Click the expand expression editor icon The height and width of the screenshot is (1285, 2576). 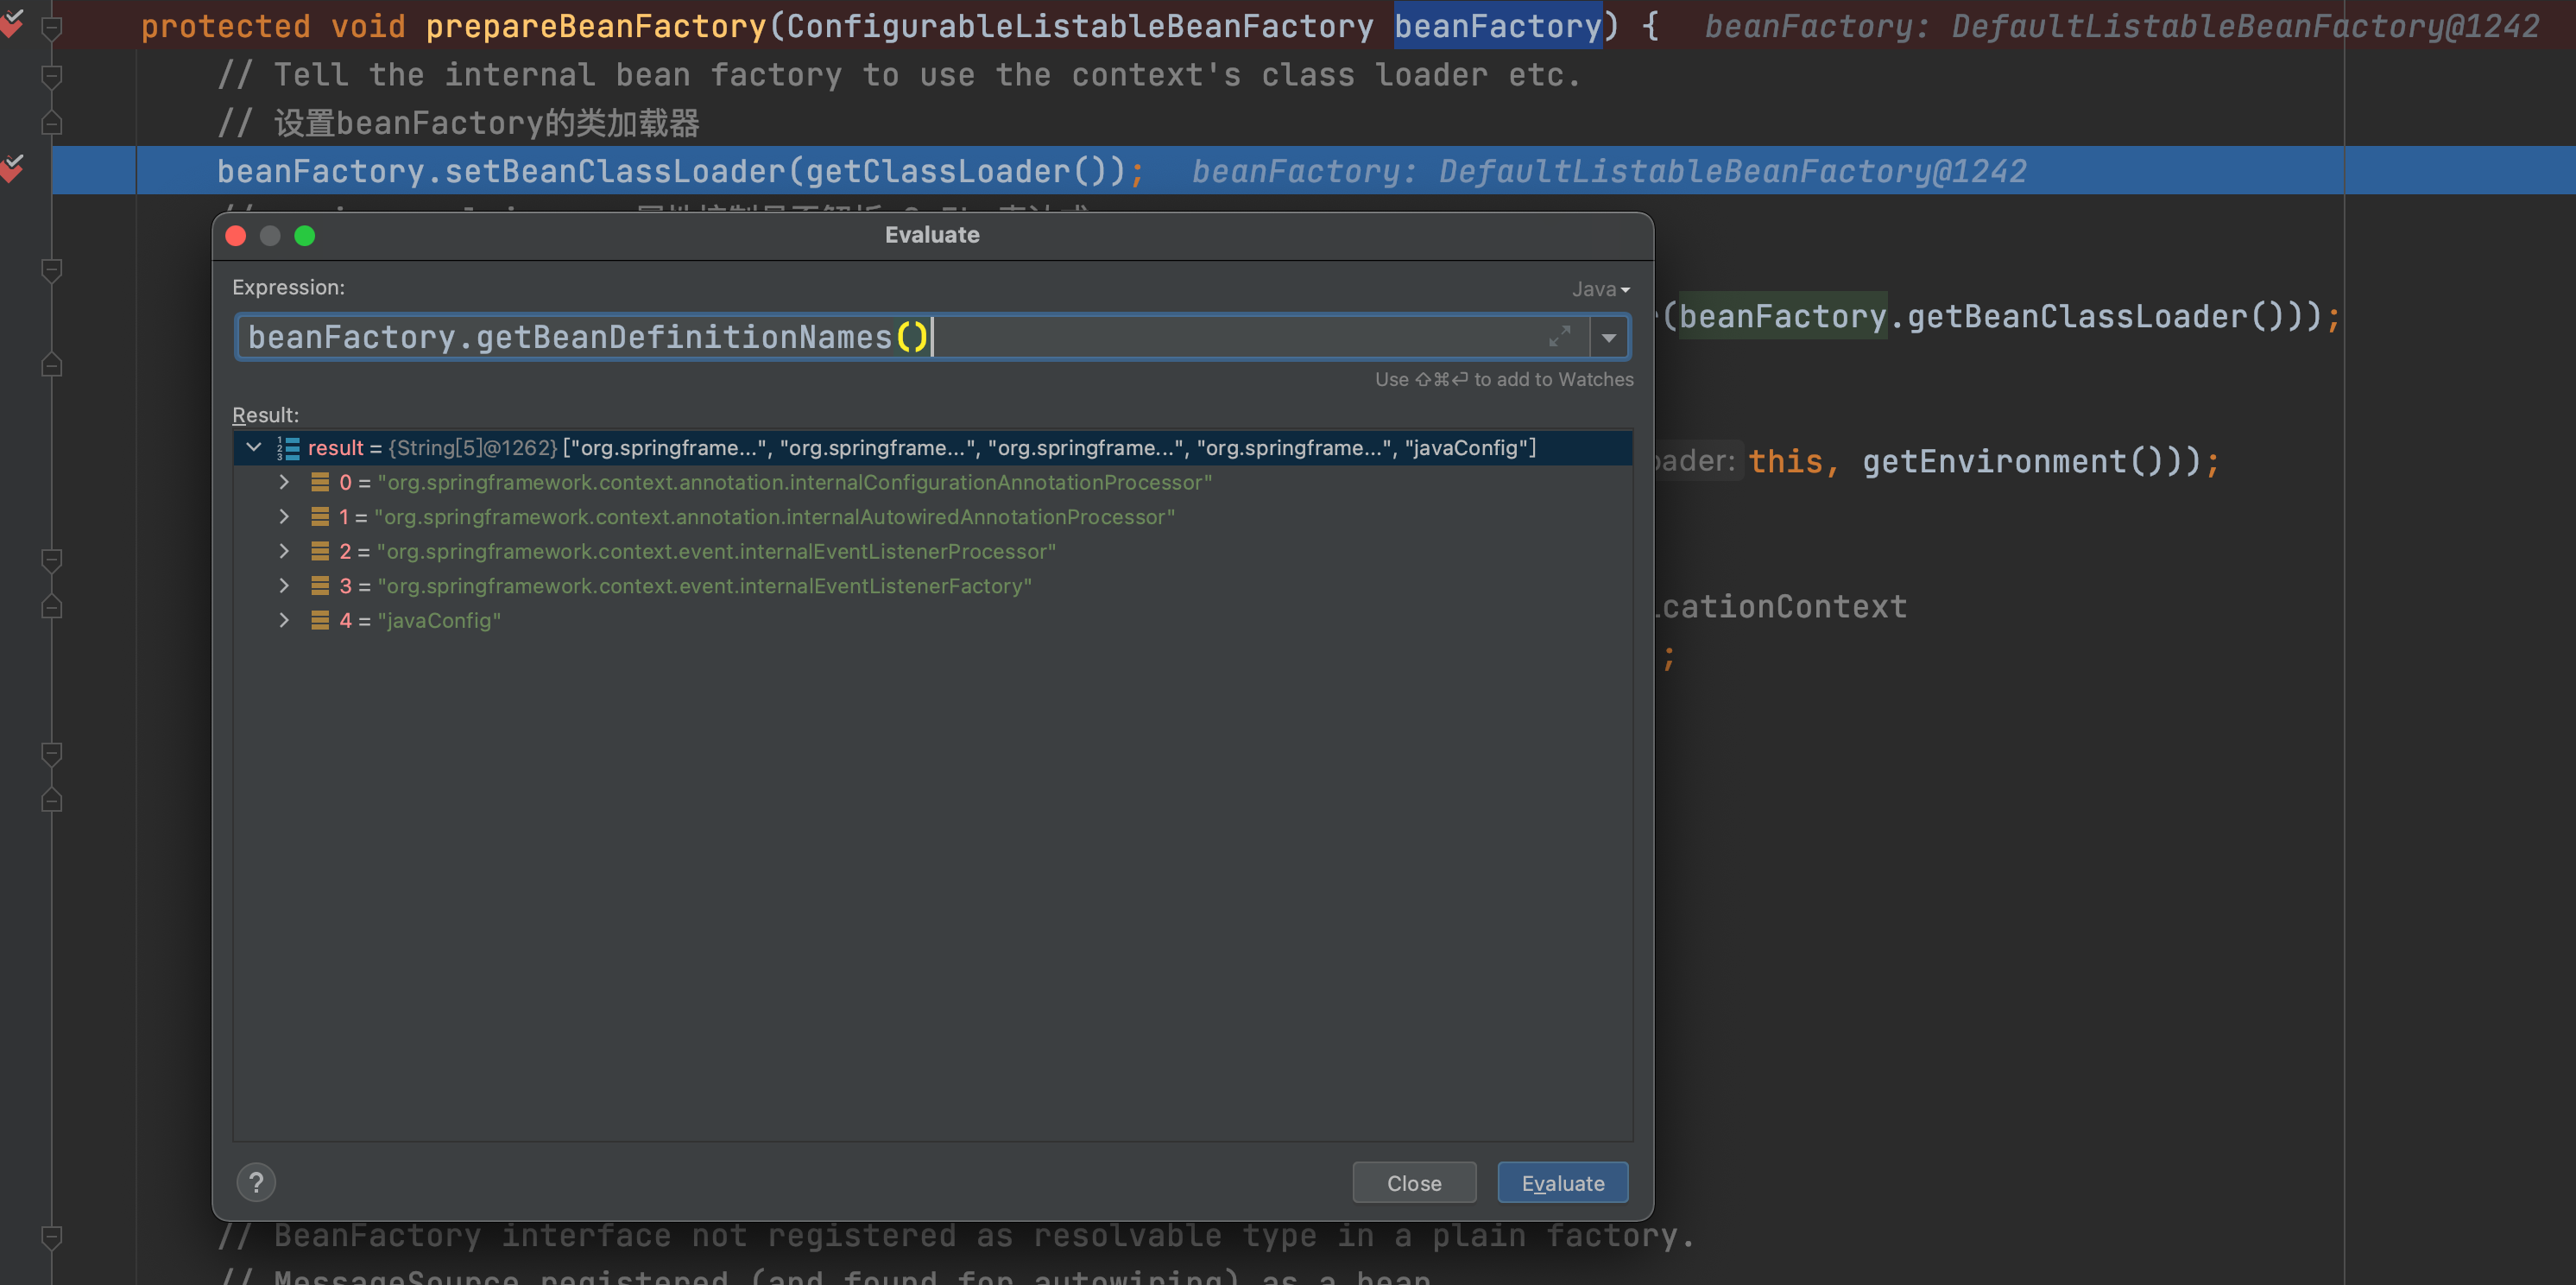click(x=1559, y=337)
